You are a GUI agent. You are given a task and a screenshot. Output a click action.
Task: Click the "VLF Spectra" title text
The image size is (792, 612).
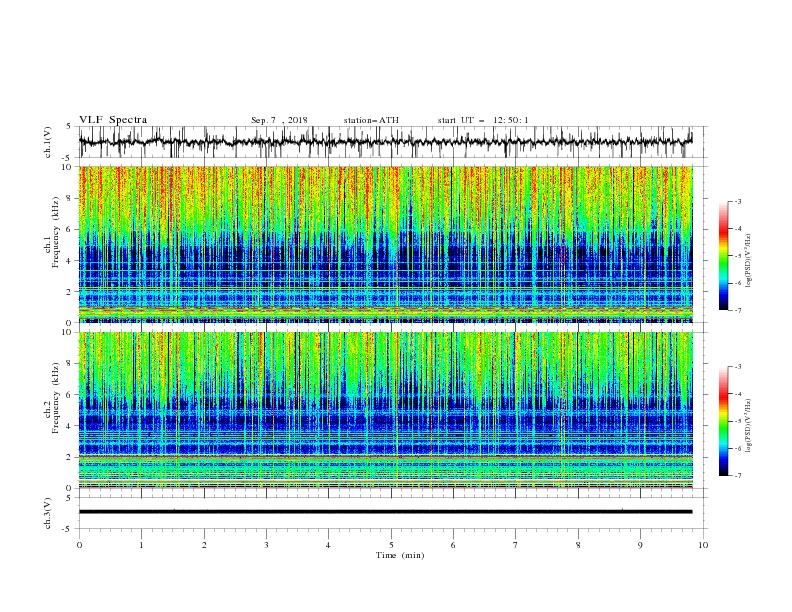[113, 120]
